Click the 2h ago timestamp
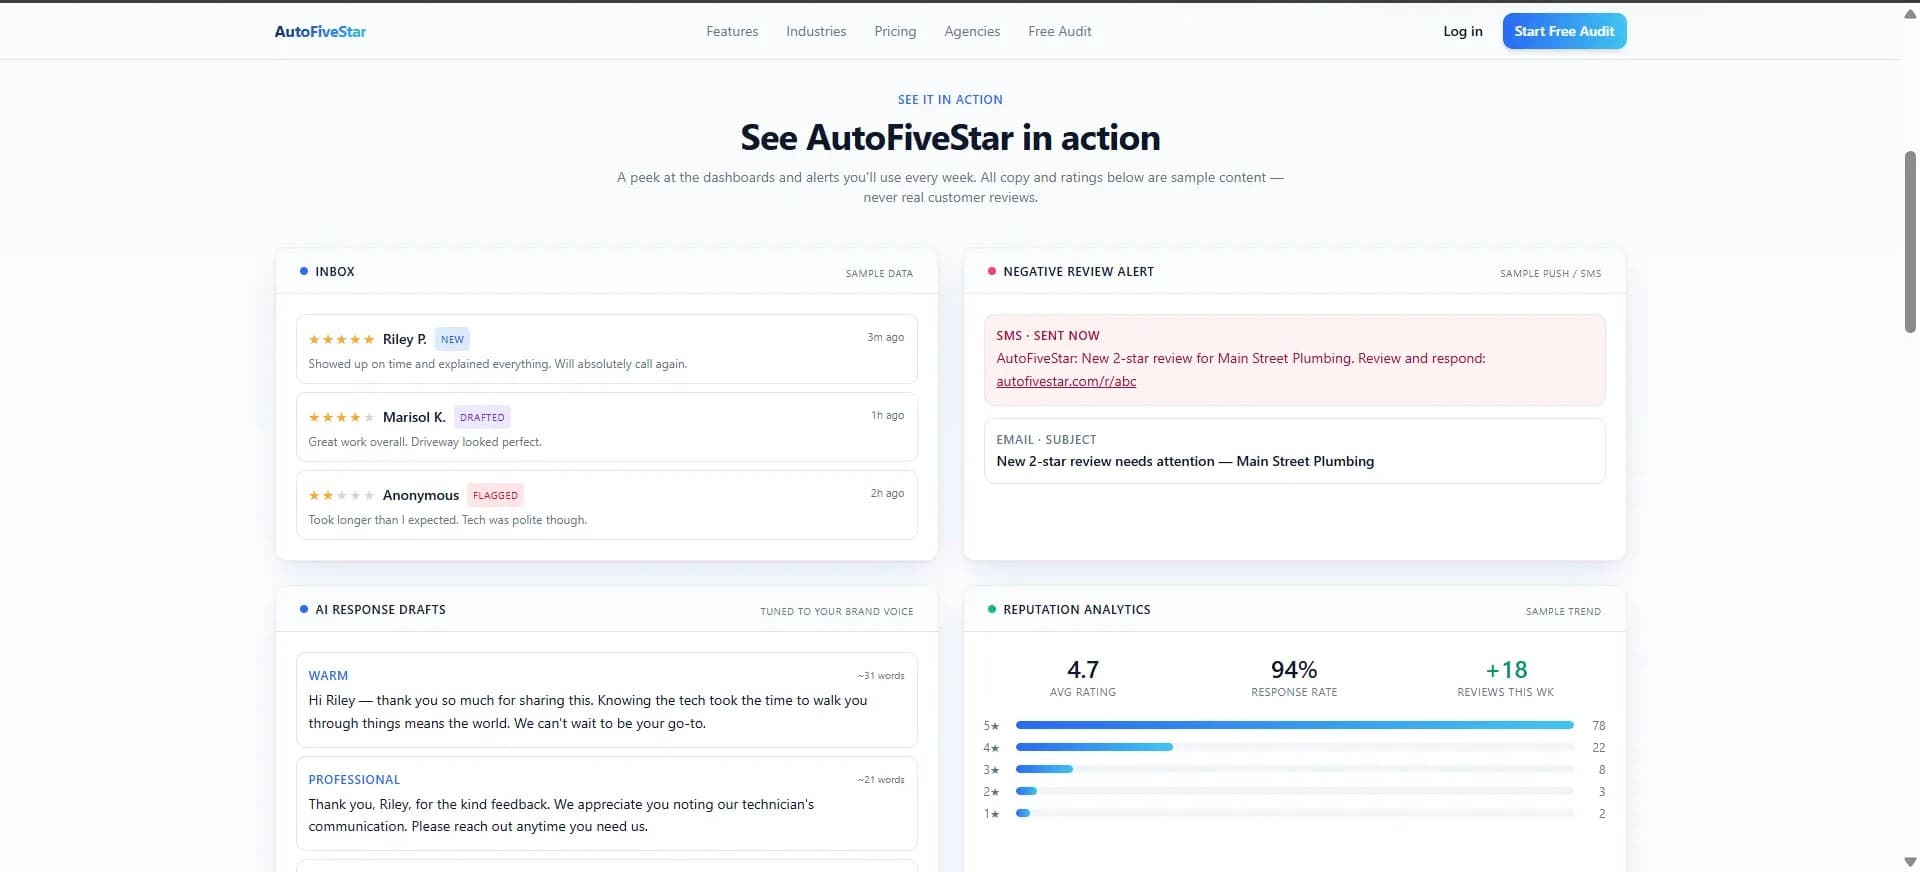Screen dimensions: 1920x872 click(887, 493)
